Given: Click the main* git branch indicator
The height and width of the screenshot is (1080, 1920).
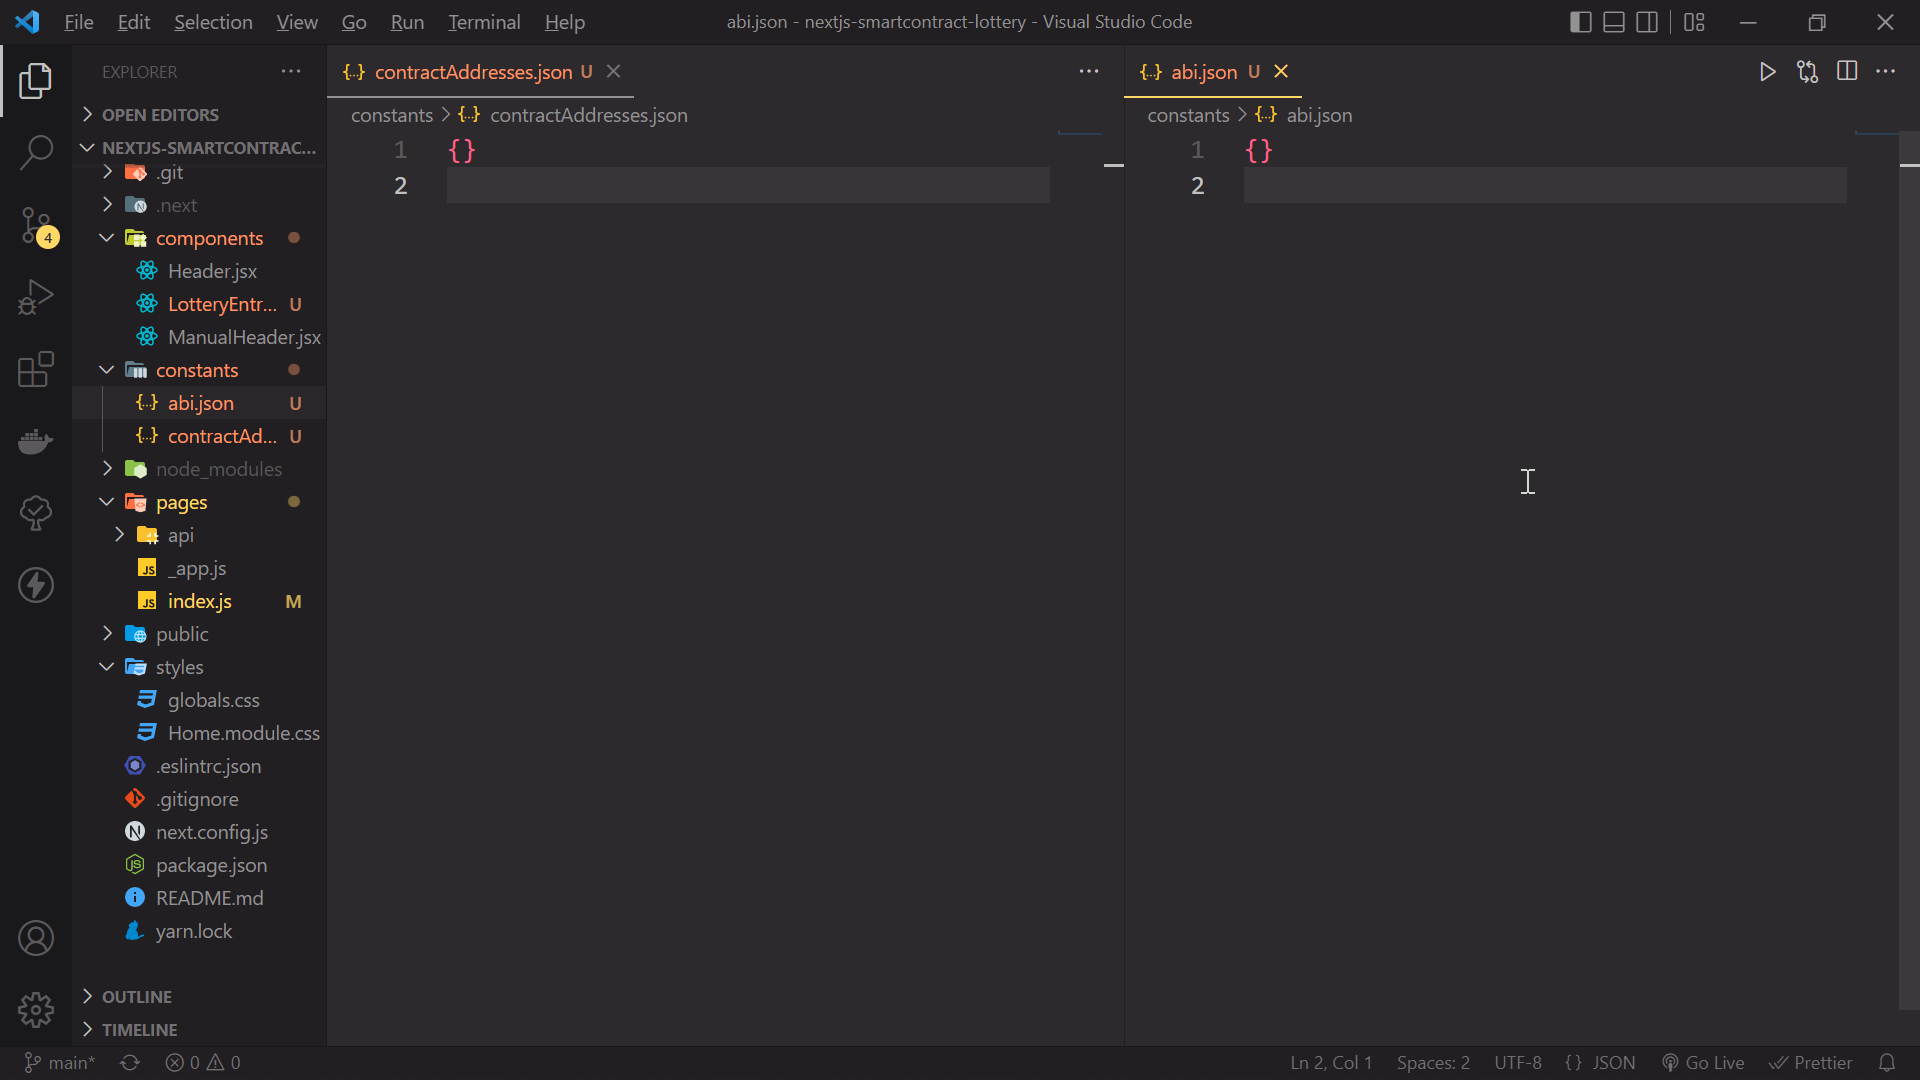Looking at the screenshot, I should pyautogui.click(x=60, y=1063).
